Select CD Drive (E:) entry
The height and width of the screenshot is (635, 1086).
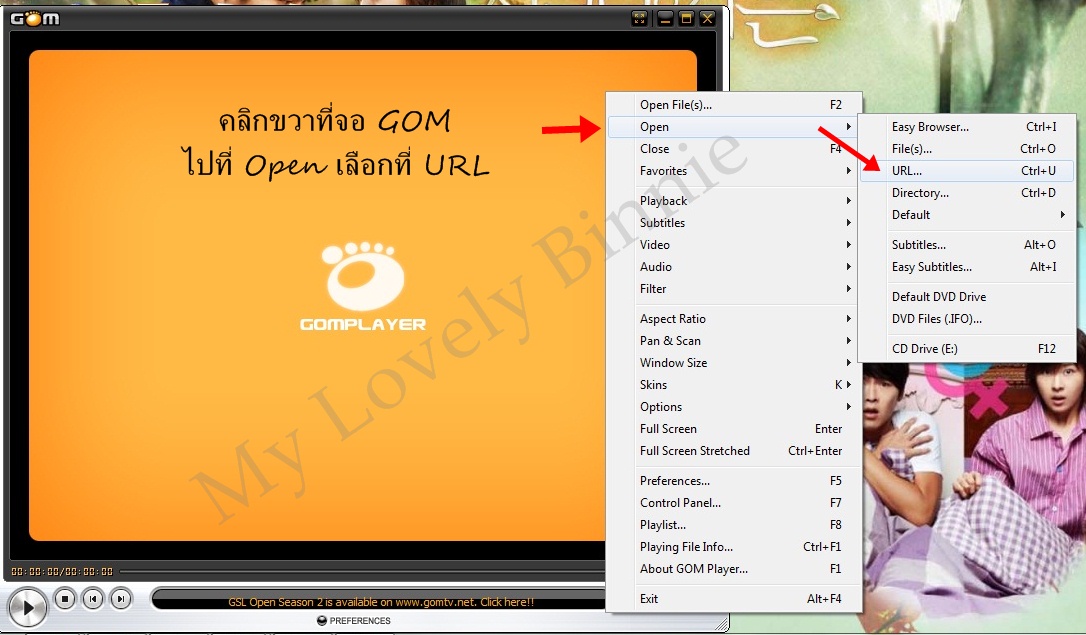[967, 349]
